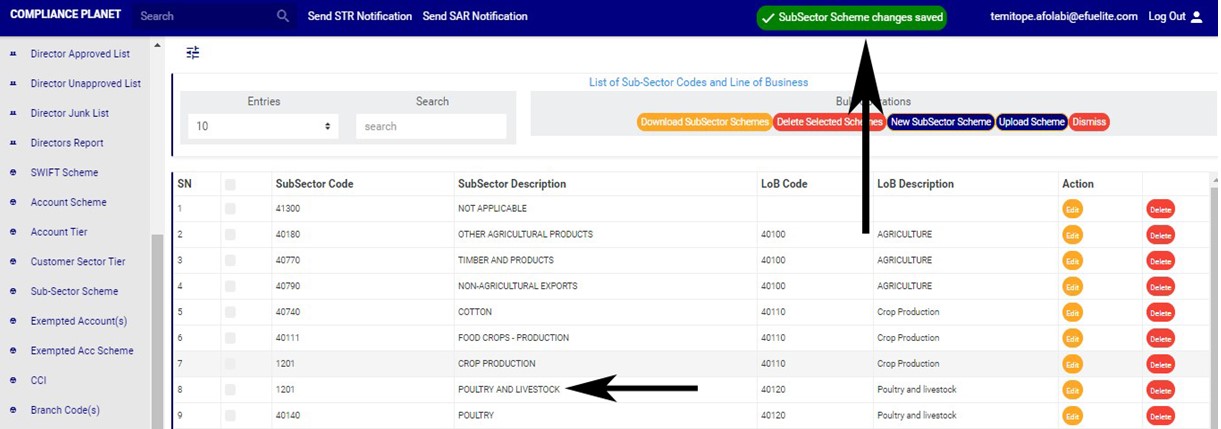Click the search magnifier icon in top bar
Viewport: 1221px width, 429px height.
283,16
